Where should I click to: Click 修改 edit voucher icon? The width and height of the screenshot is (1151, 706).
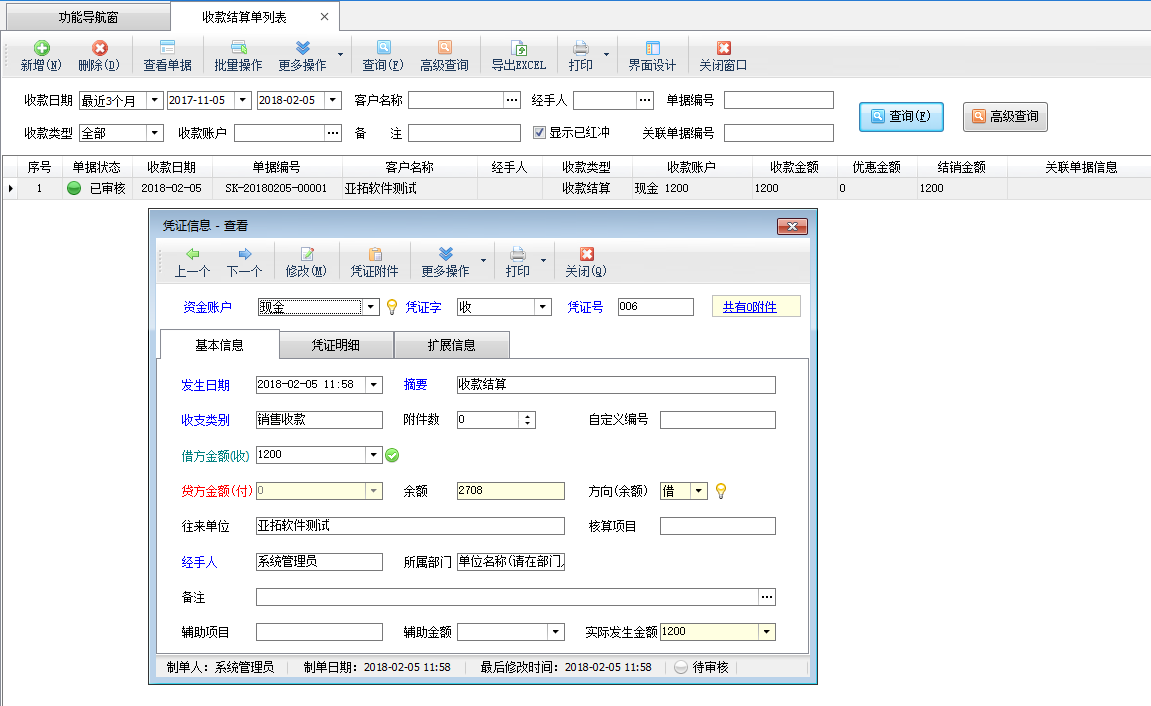click(x=306, y=255)
